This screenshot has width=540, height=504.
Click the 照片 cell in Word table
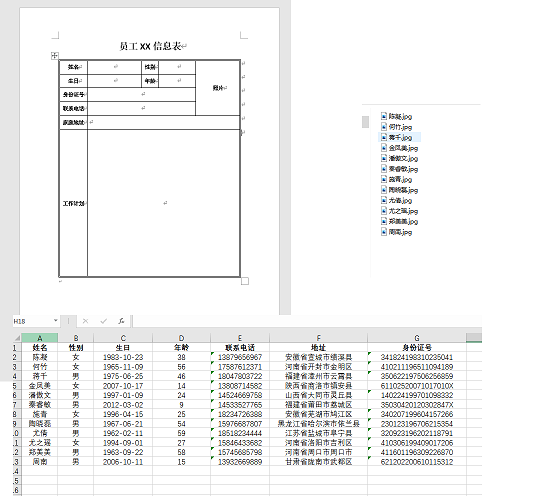tap(218, 88)
